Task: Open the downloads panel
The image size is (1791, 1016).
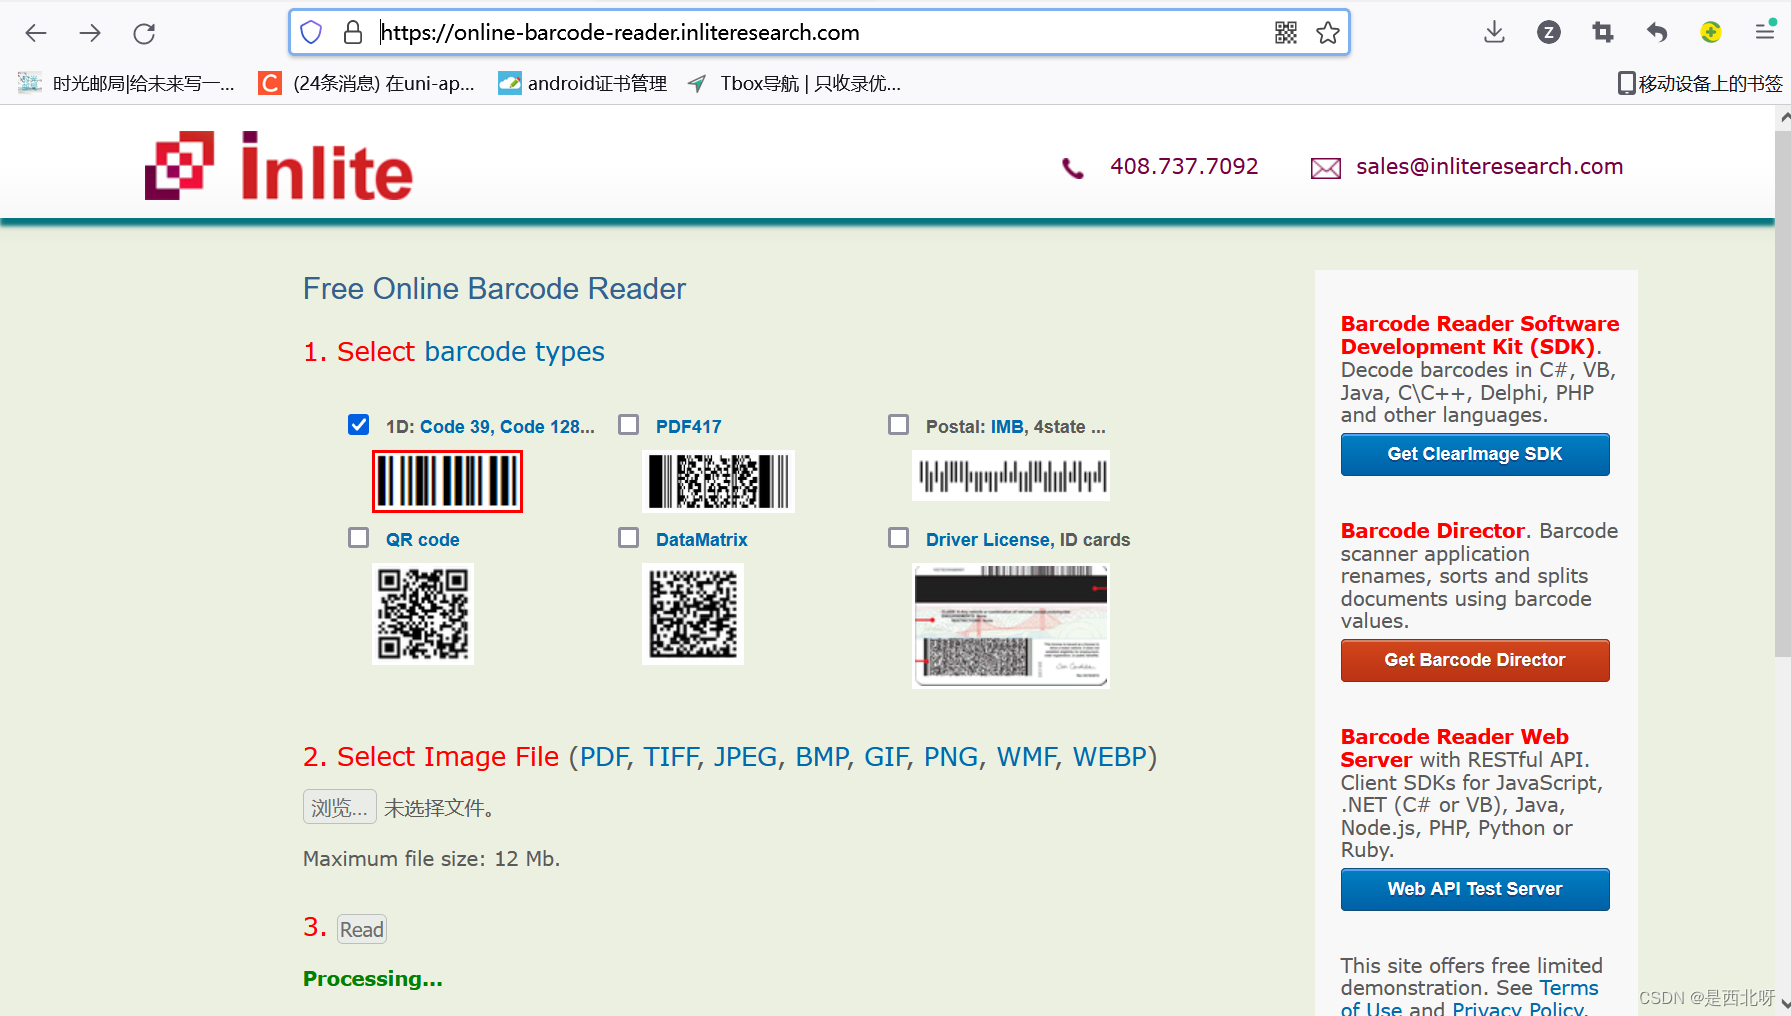Action: coord(1495,33)
